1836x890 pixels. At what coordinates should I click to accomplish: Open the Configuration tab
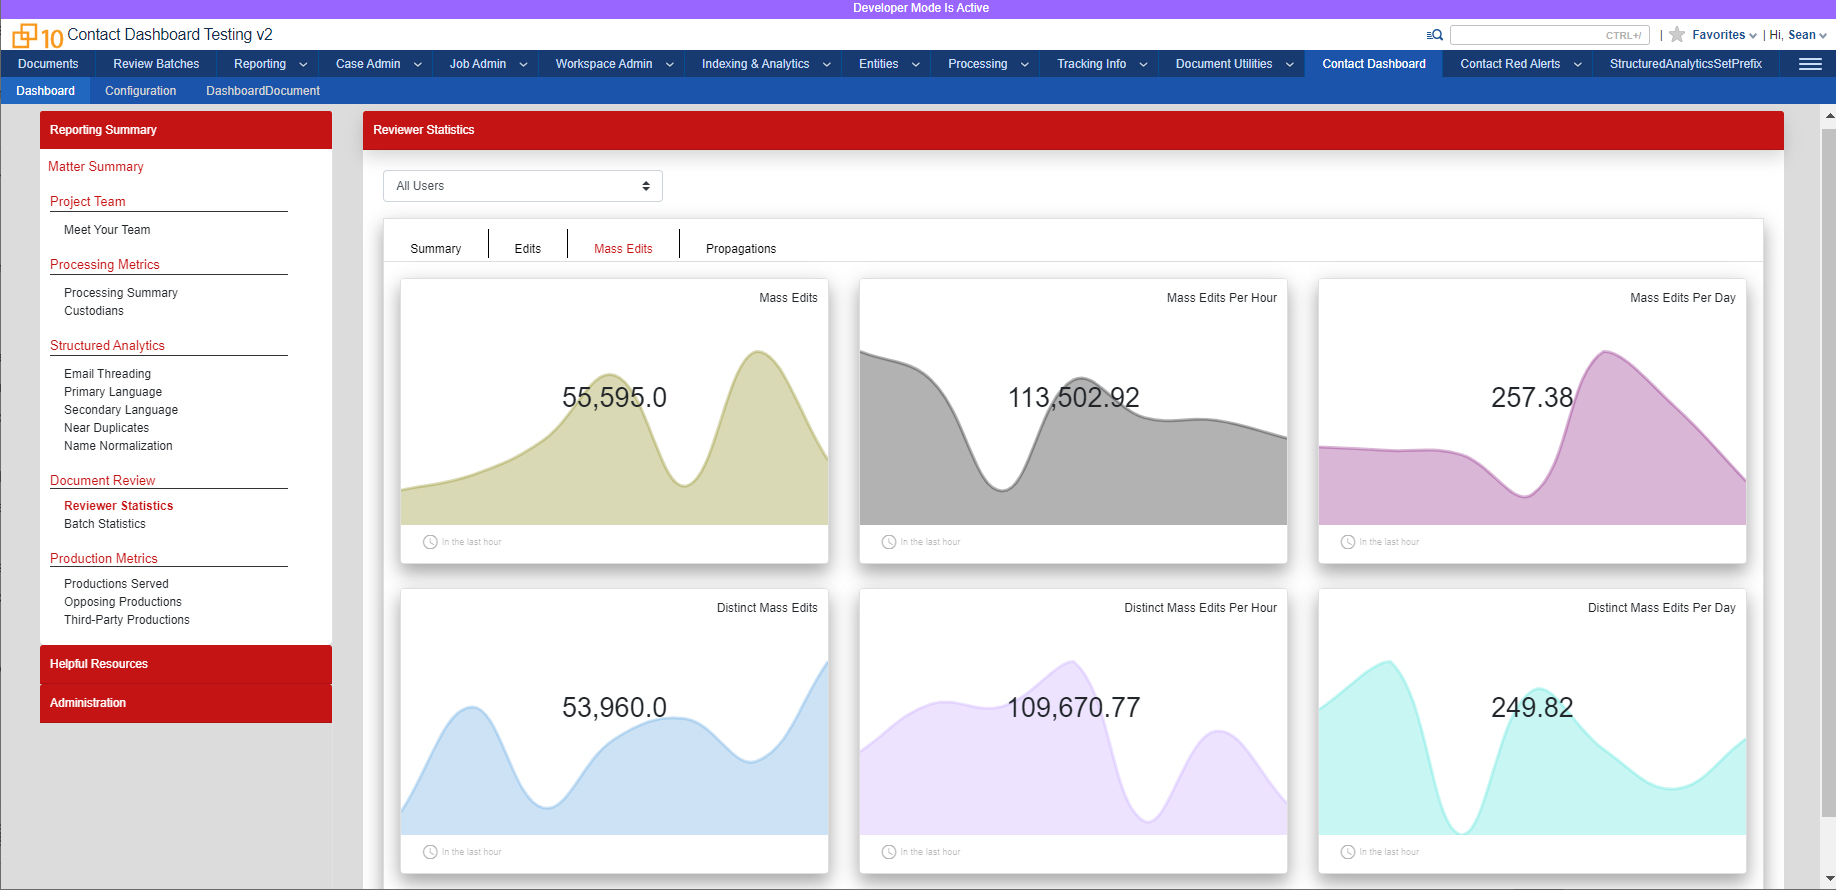[140, 91]
